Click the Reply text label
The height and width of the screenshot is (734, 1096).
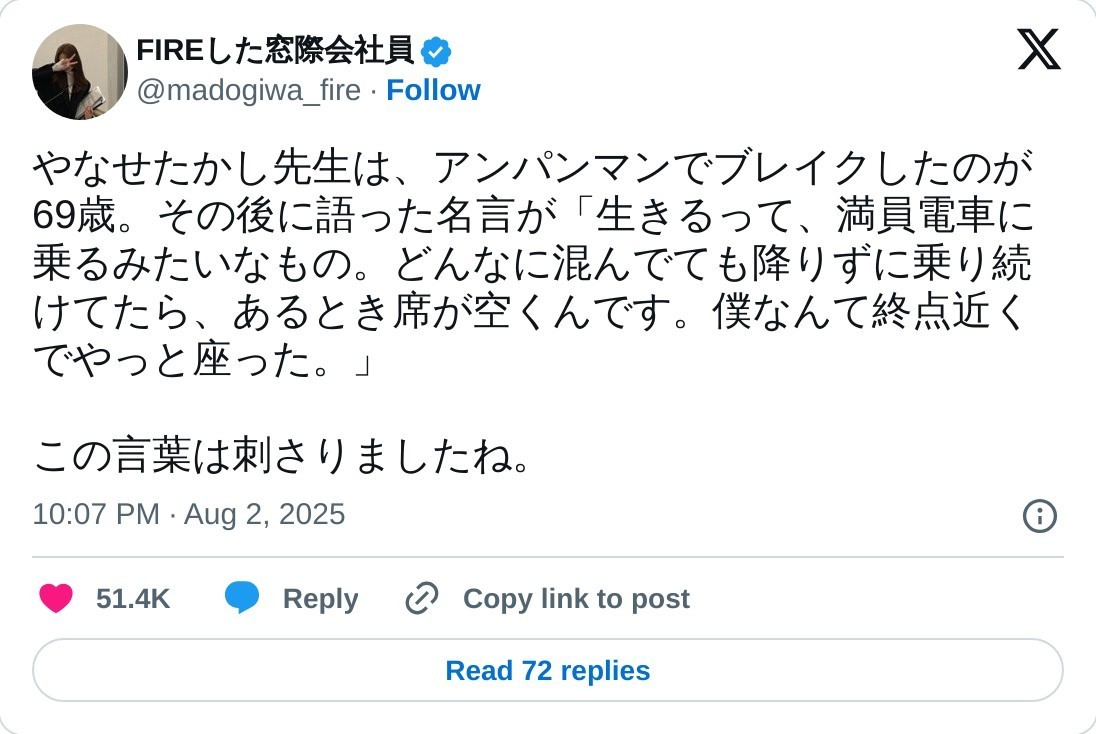point(320,599)
